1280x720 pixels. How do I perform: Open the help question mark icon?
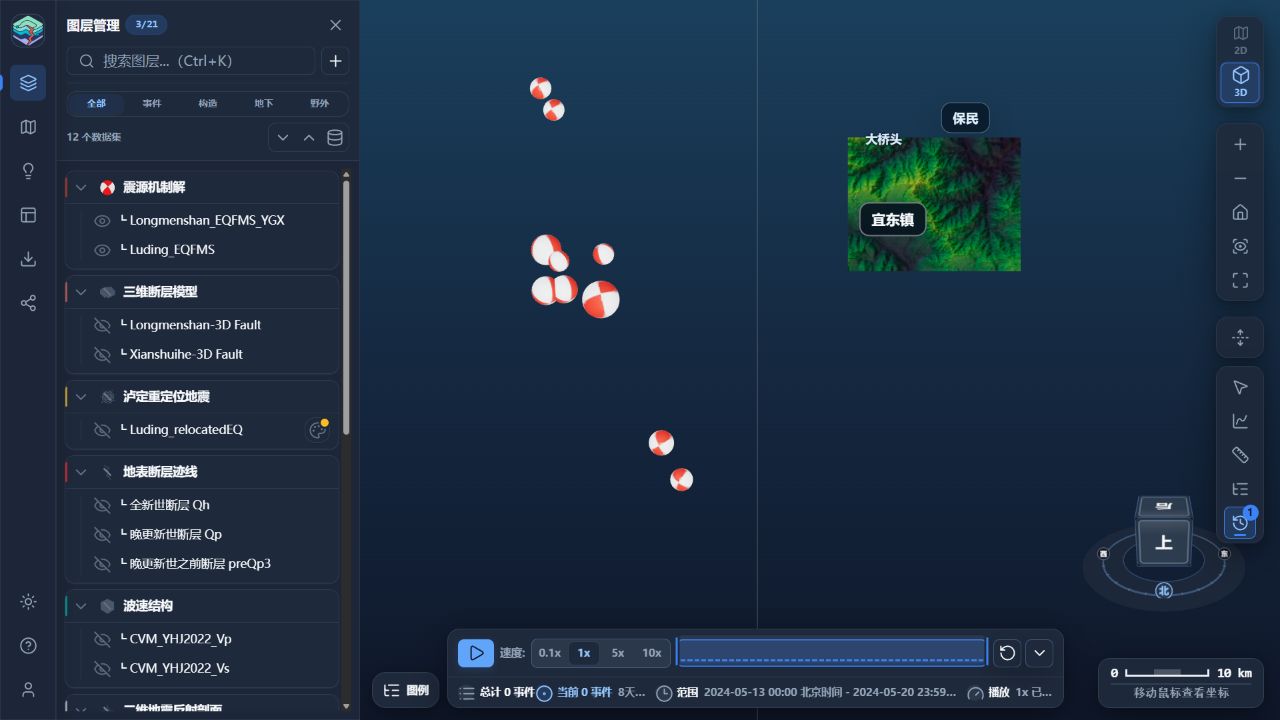click(x=28, y=646)
